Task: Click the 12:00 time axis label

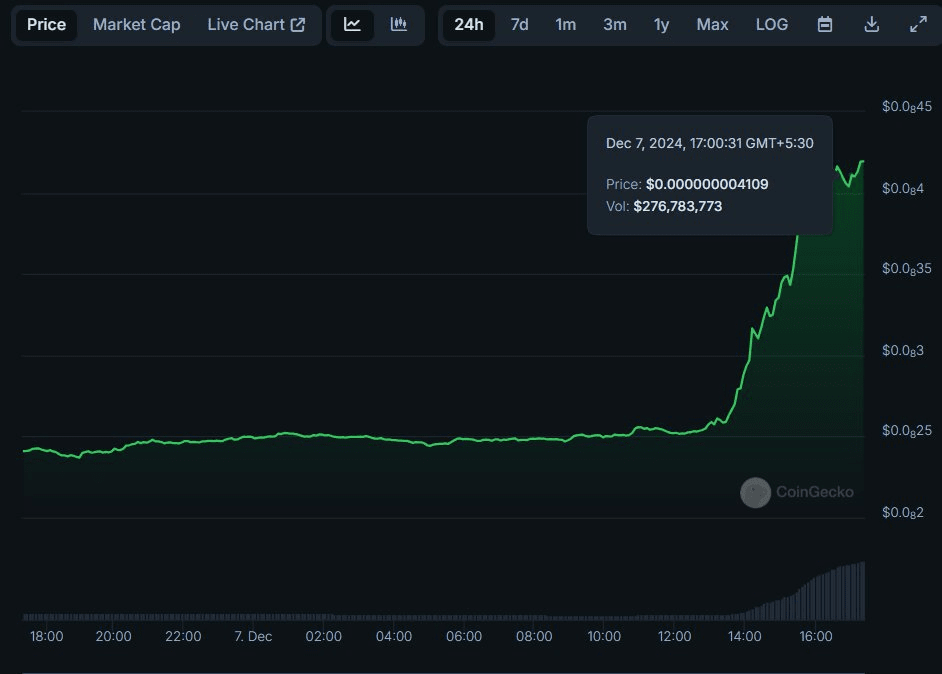Action: click(x=674, y=636)
